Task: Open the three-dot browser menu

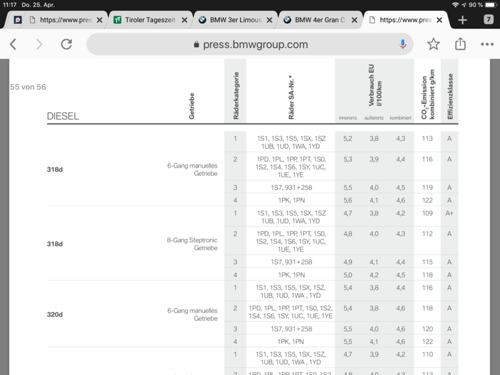Action: coord(487,44)
